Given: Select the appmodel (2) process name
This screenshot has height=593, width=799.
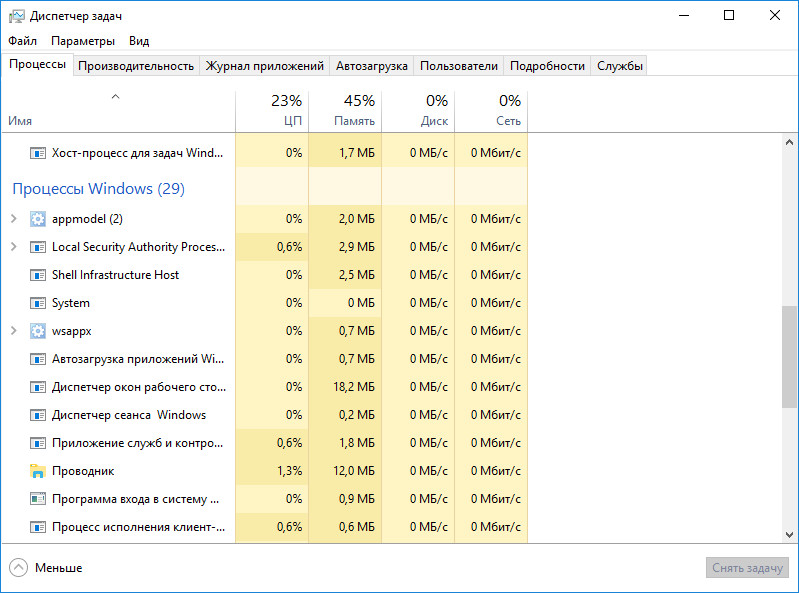Looking at the screenshot, I should point(87,219).
